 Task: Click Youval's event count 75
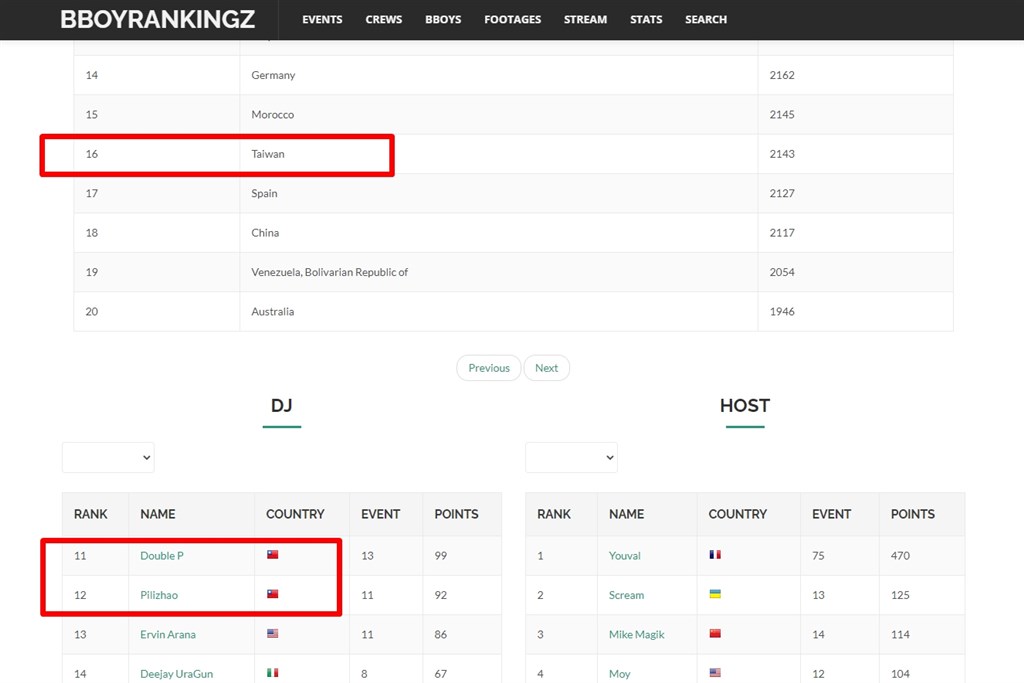tap(818, 556)
